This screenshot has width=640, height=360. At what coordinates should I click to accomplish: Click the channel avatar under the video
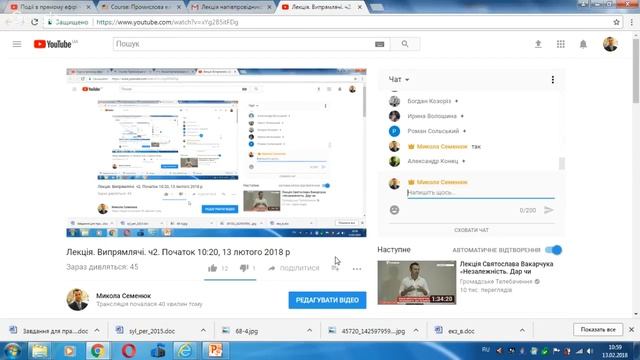[78, 300]
